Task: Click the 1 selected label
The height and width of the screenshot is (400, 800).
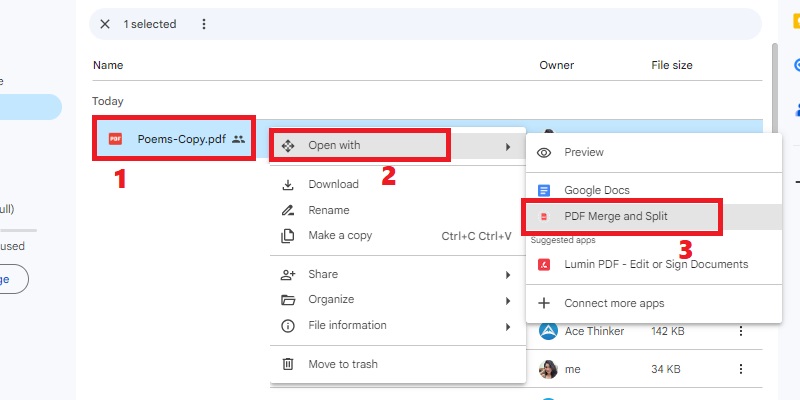Action: (x=149, y=24)
